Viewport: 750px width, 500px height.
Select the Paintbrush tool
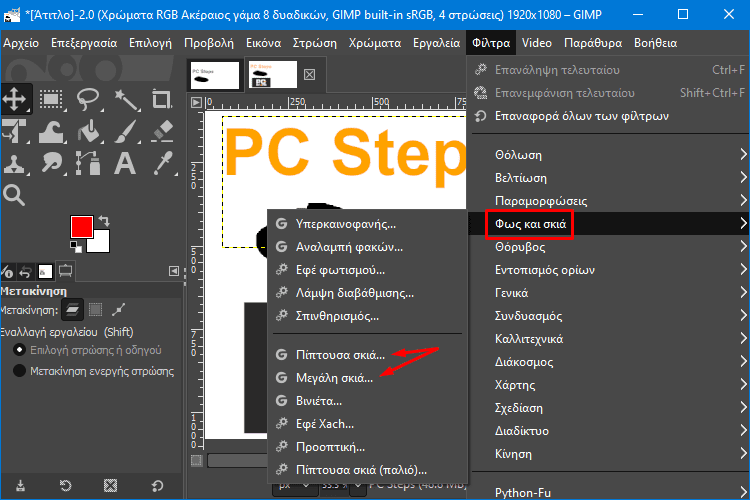tap(127, 131)
